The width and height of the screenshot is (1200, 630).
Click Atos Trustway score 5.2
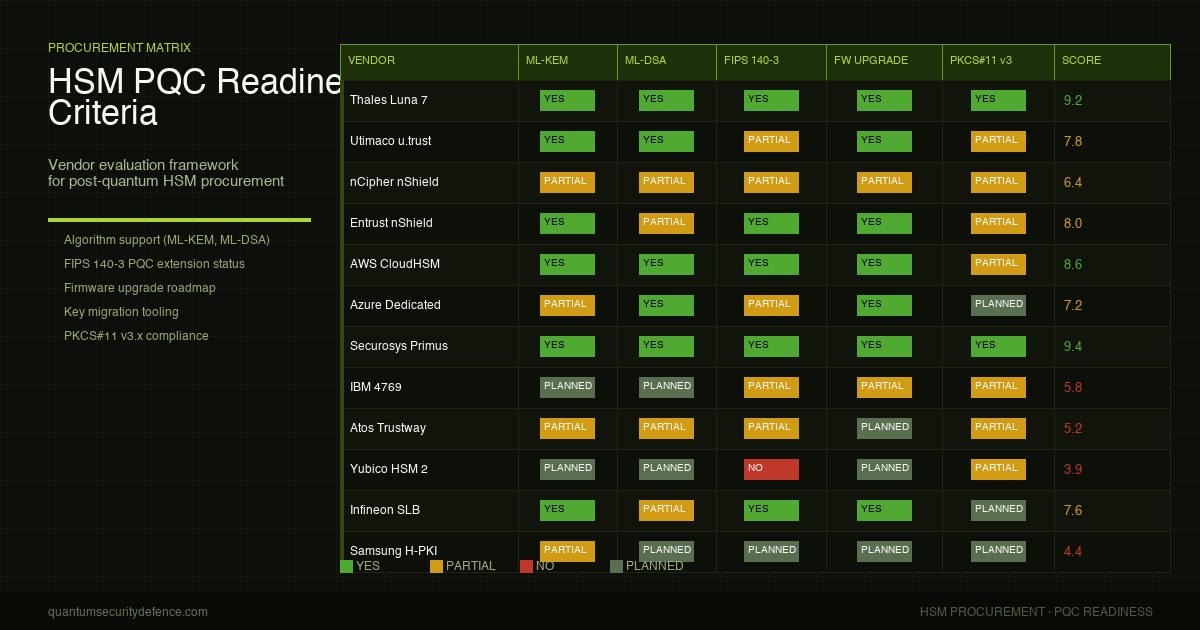pos(1073,428)
